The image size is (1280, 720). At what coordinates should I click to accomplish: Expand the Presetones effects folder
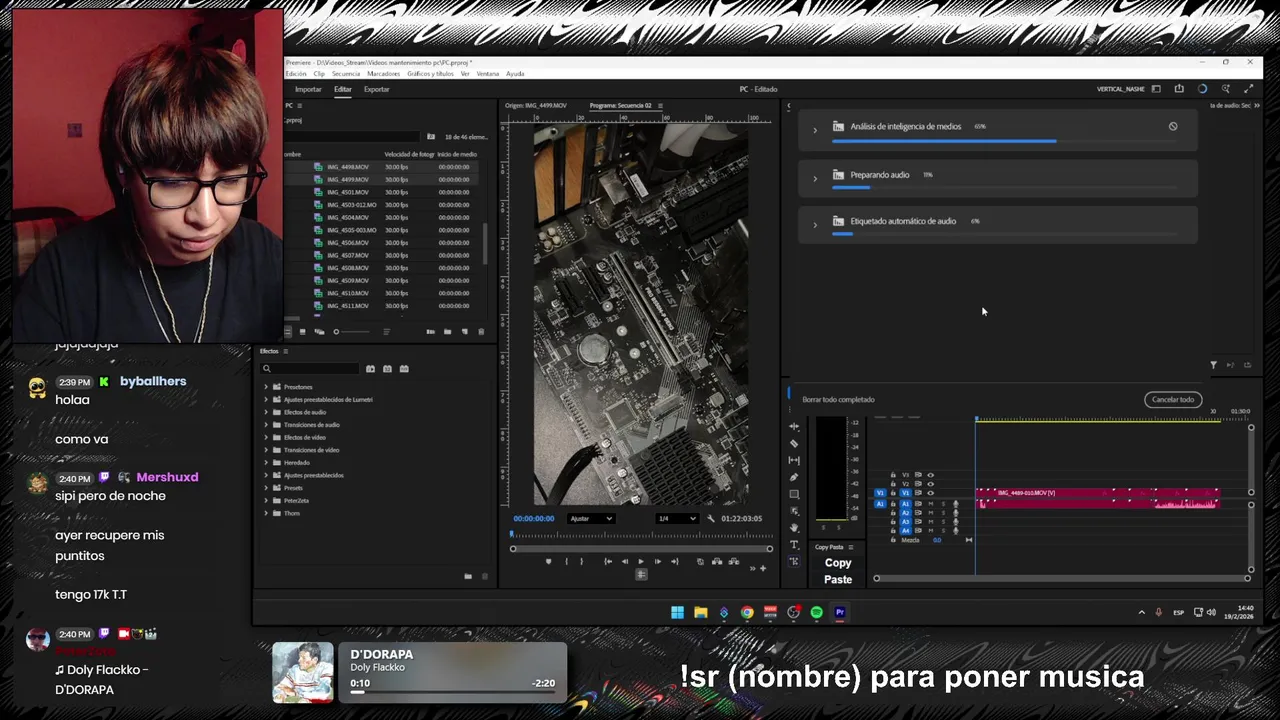click(266, 387)
